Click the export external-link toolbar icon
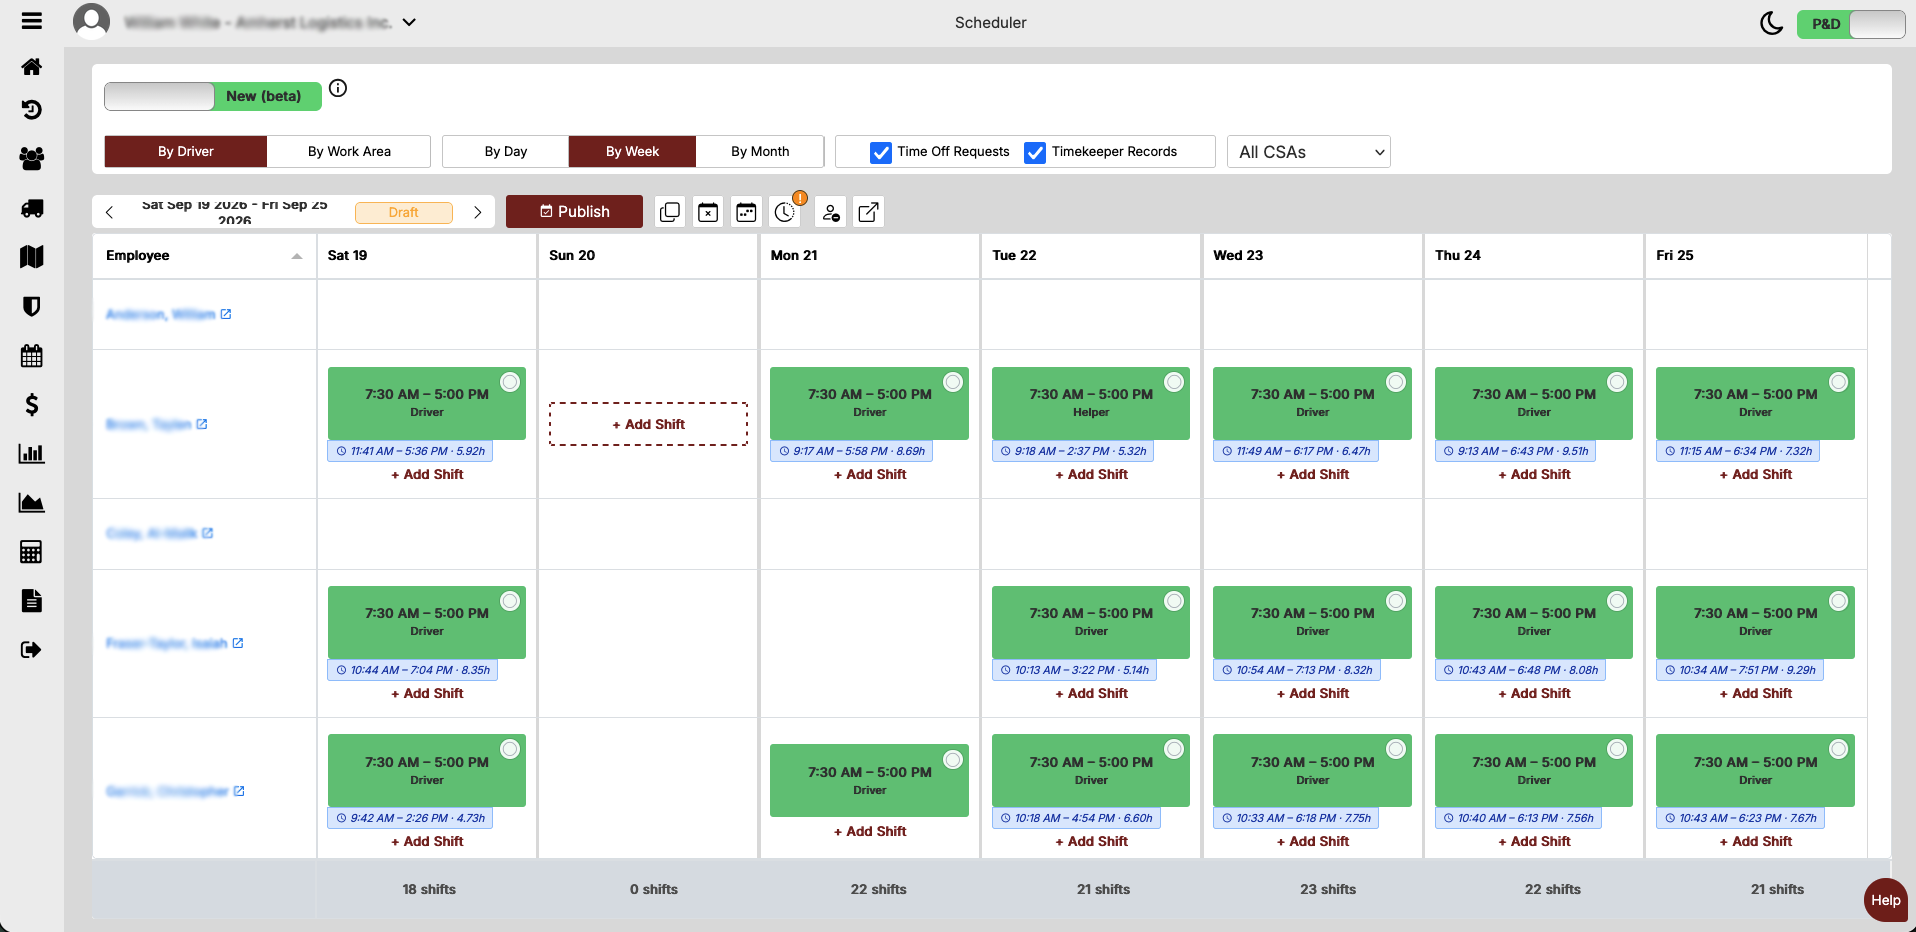 click(x=869, y=212)
